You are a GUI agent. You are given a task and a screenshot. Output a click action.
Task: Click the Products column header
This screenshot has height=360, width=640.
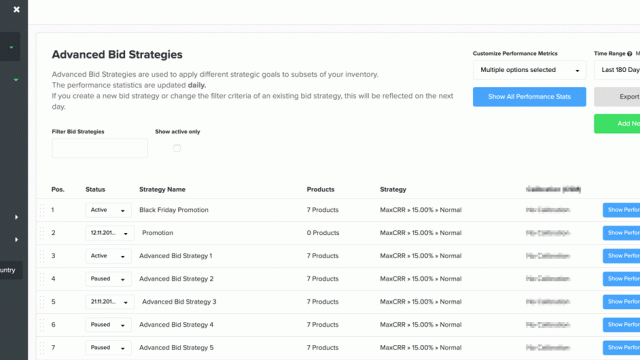pyautogui.click(x=320, y=189)
